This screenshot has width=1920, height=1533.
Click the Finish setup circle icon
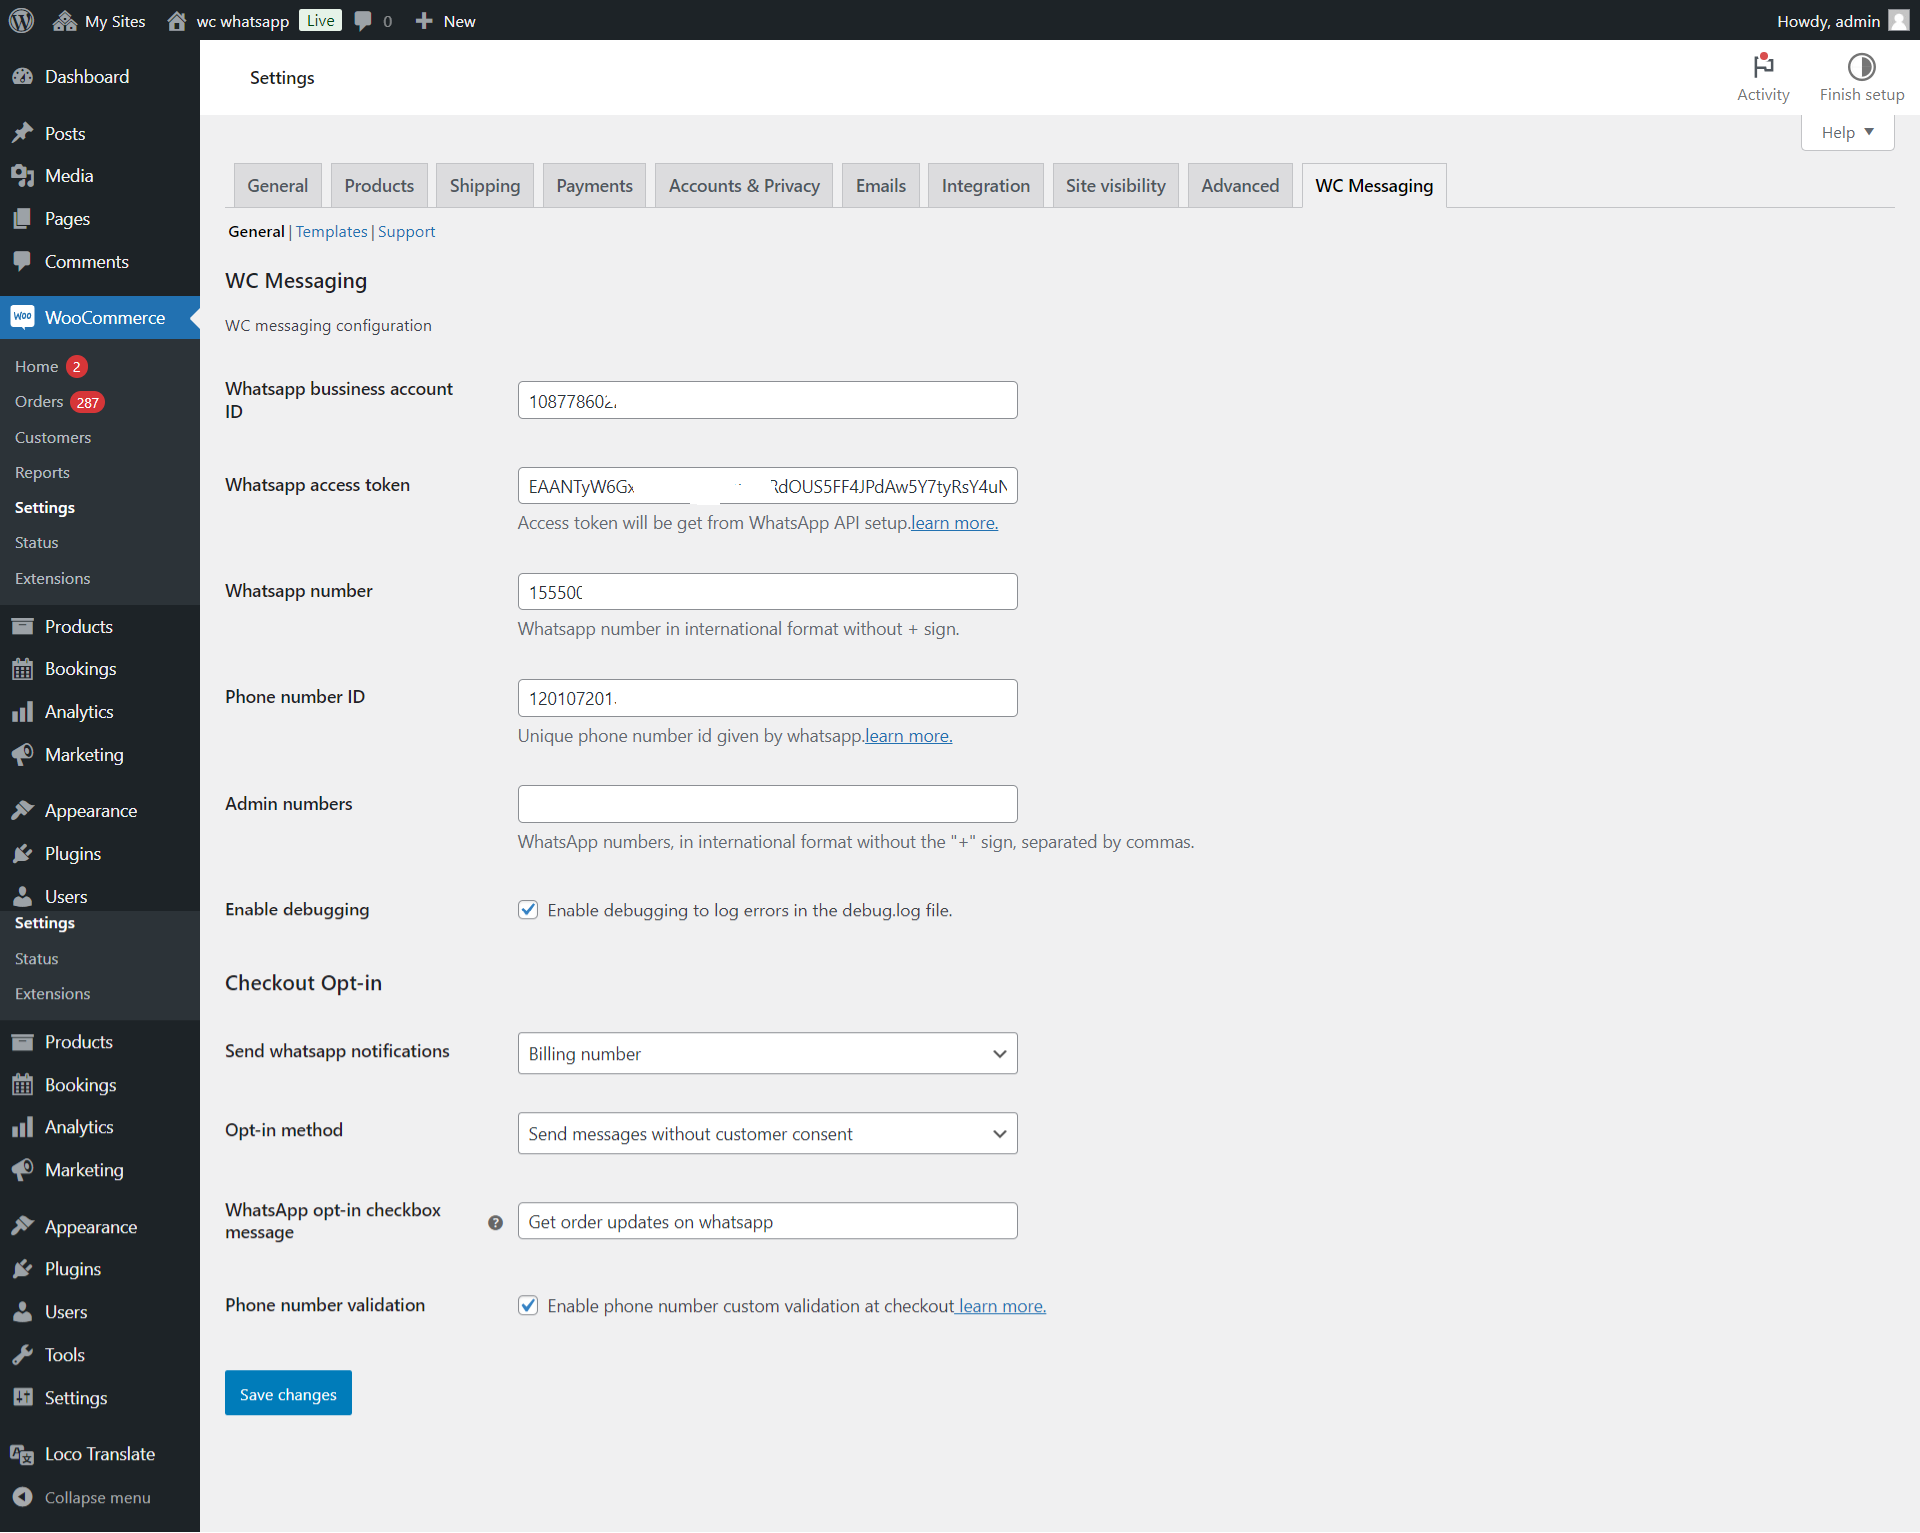coord(1861,67)
